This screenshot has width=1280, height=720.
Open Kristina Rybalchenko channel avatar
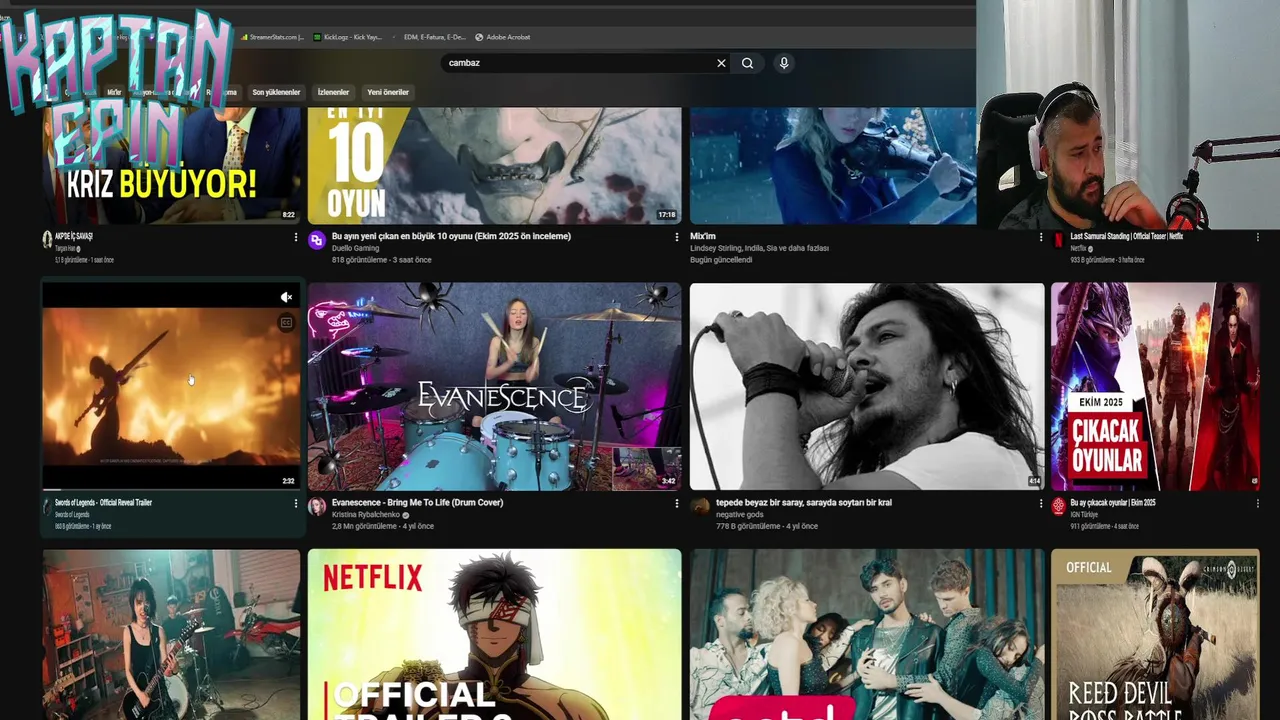pos(317,506)
